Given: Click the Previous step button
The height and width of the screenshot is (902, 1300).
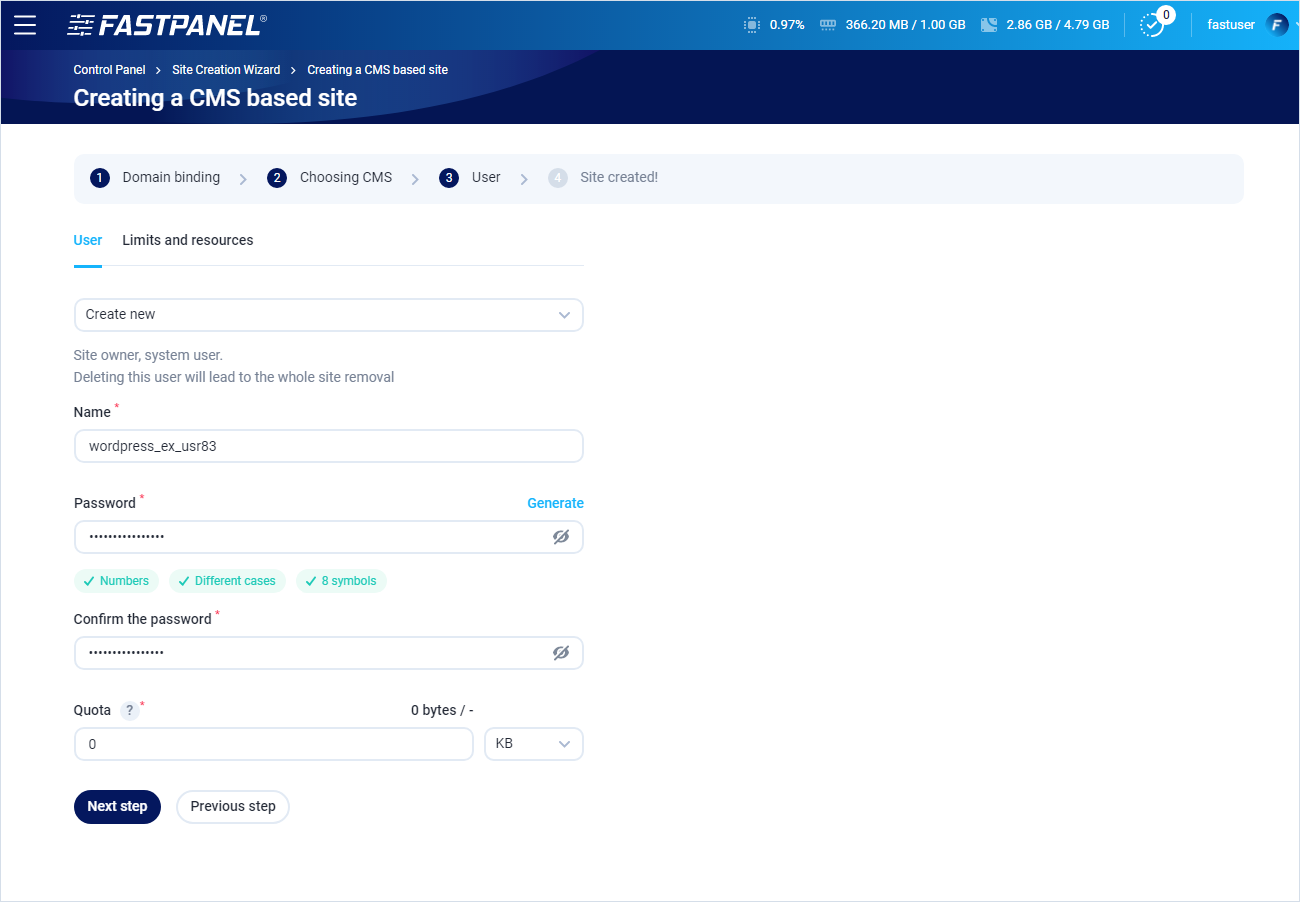Looking at the screenshot, I should 233,807.
